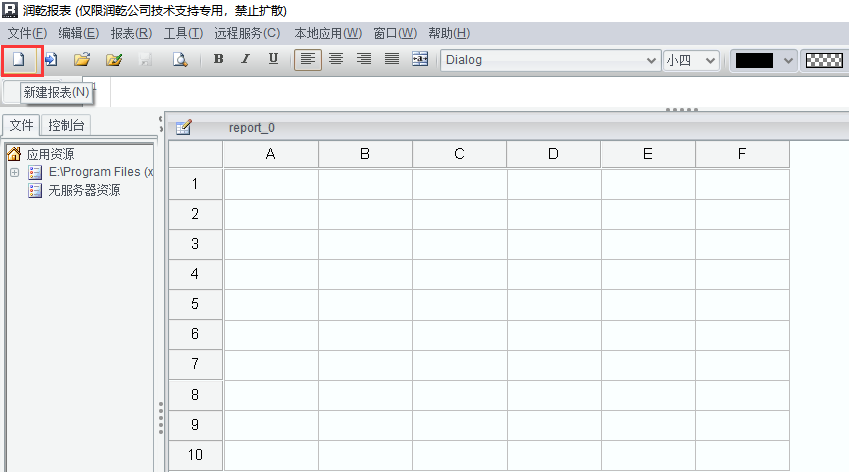
Task: Expand the E:\Program Files tree node
Action: 15,173
